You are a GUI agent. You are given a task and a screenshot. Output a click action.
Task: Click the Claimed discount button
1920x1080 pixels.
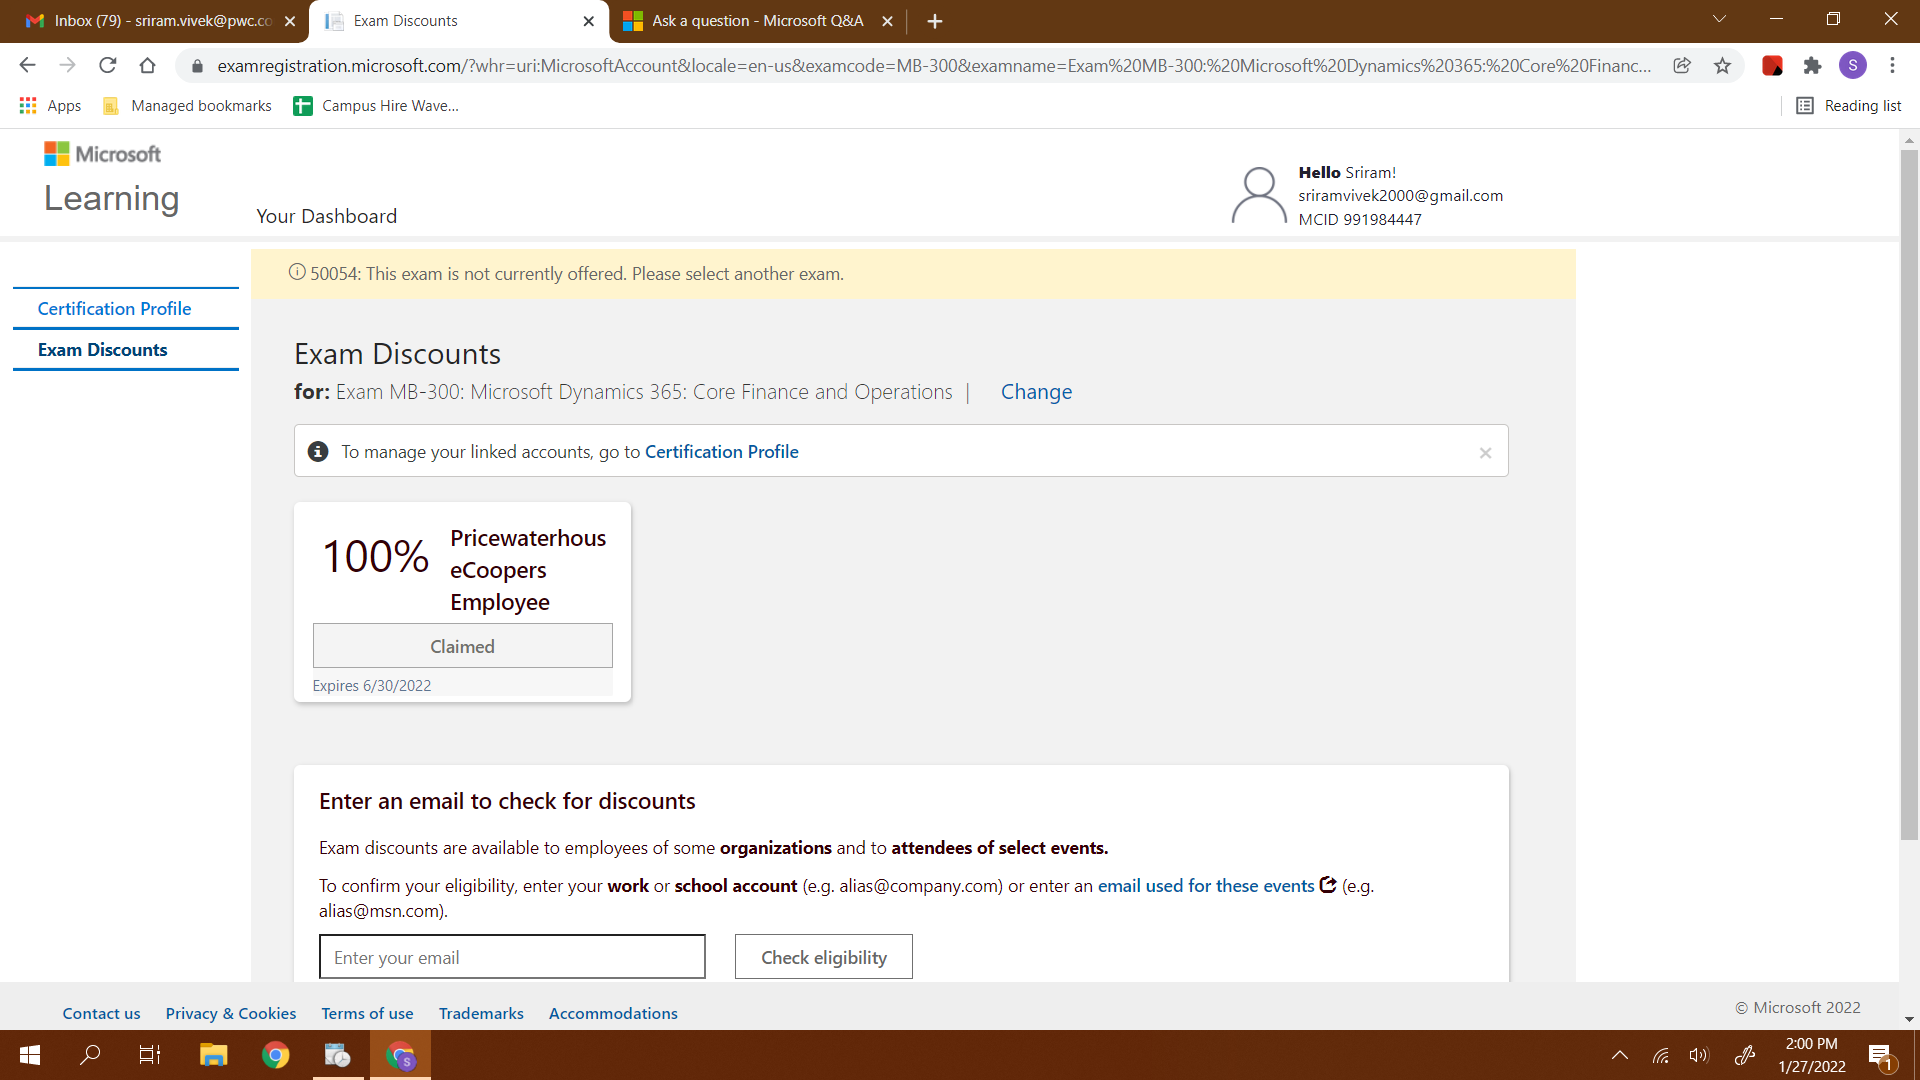click(462, 646)
